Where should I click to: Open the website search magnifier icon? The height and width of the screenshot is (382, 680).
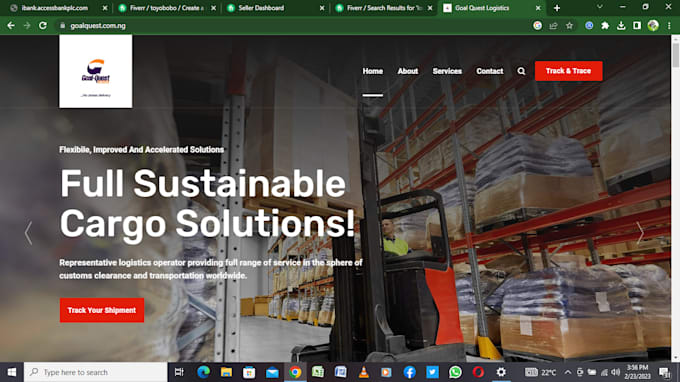coord(521,71)
